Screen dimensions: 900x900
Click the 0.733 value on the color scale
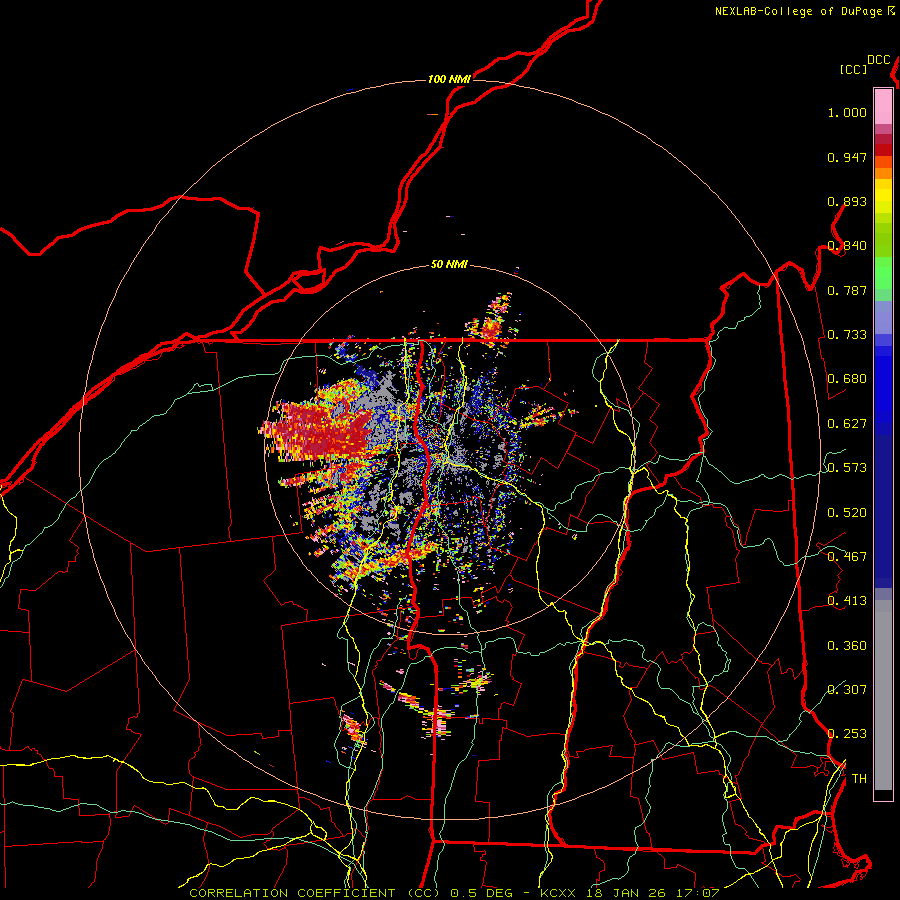(847, 335)
